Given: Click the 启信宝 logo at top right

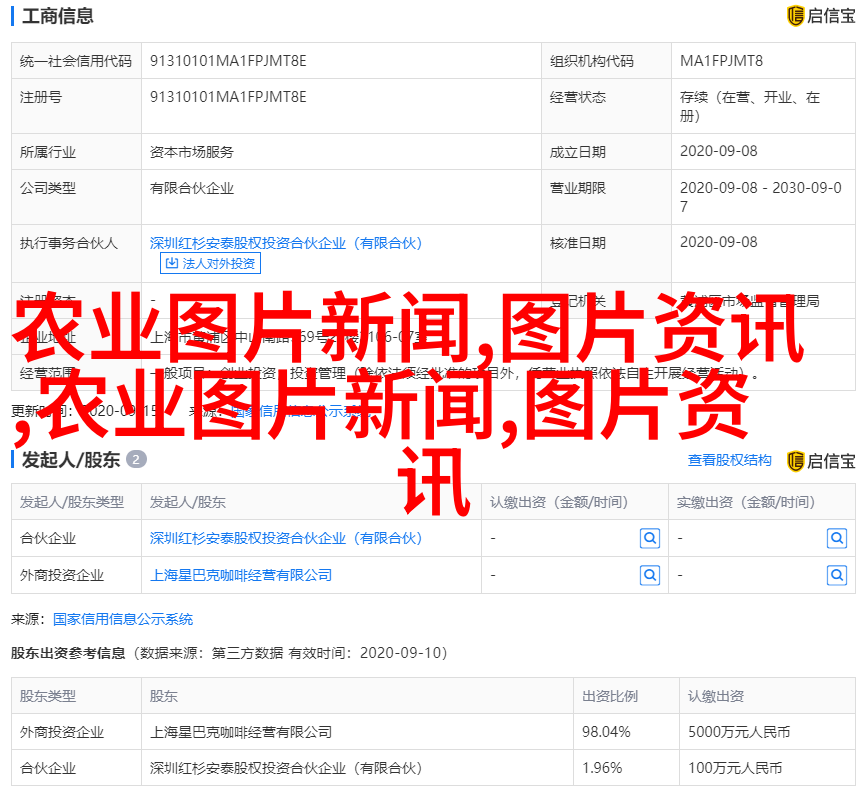Looking at the screenshot, I should pos(821,16).
